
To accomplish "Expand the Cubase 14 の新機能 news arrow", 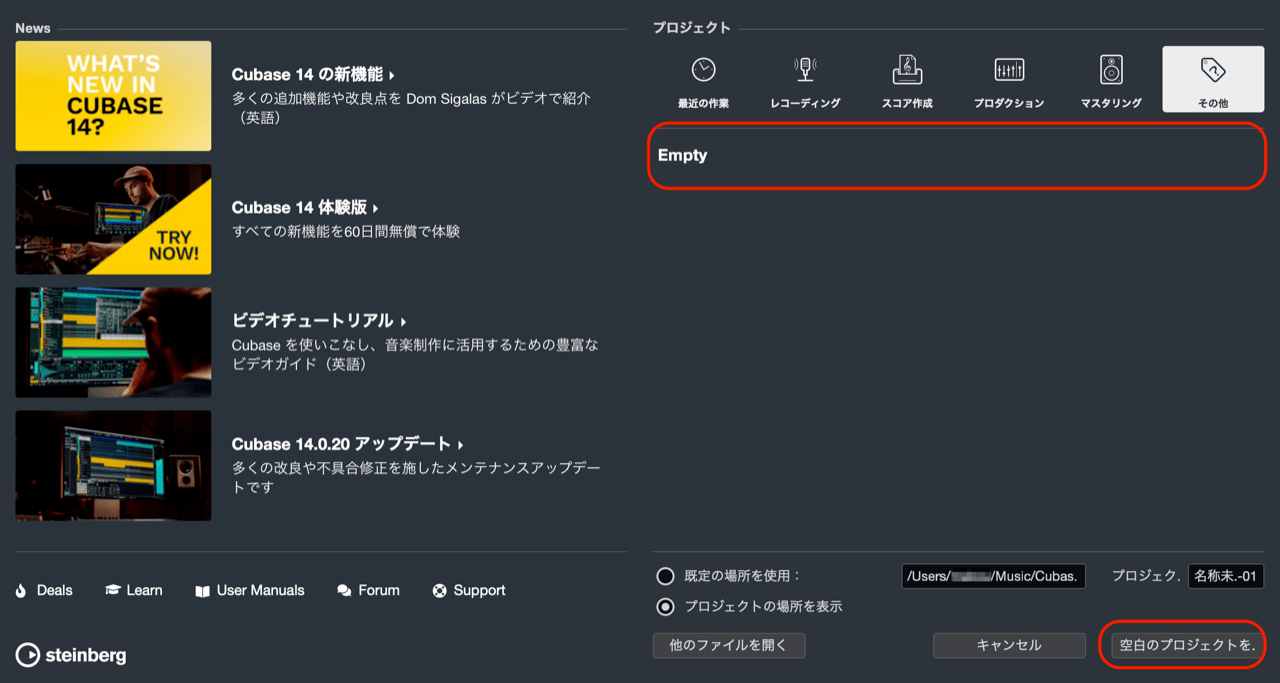I will pos(392,75).
